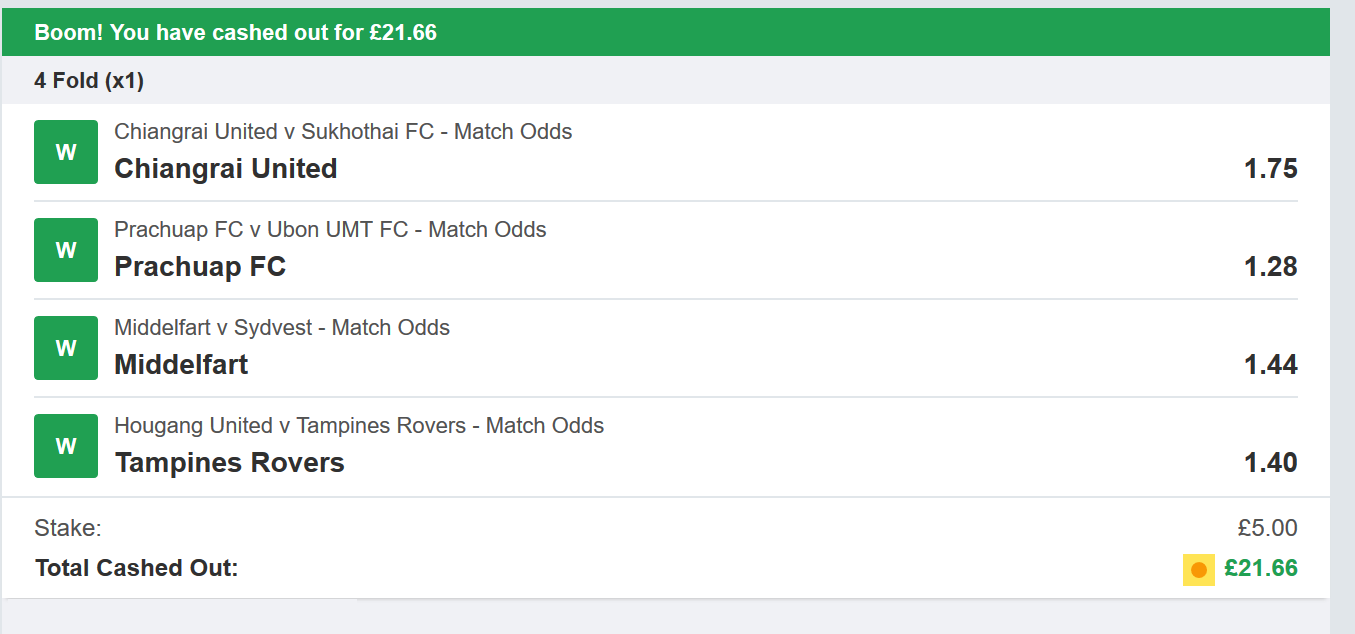The width and height of the screenshot is (1355, 634).
Task: Select the 4 Fold (x1) header
Action: [89, 81]
